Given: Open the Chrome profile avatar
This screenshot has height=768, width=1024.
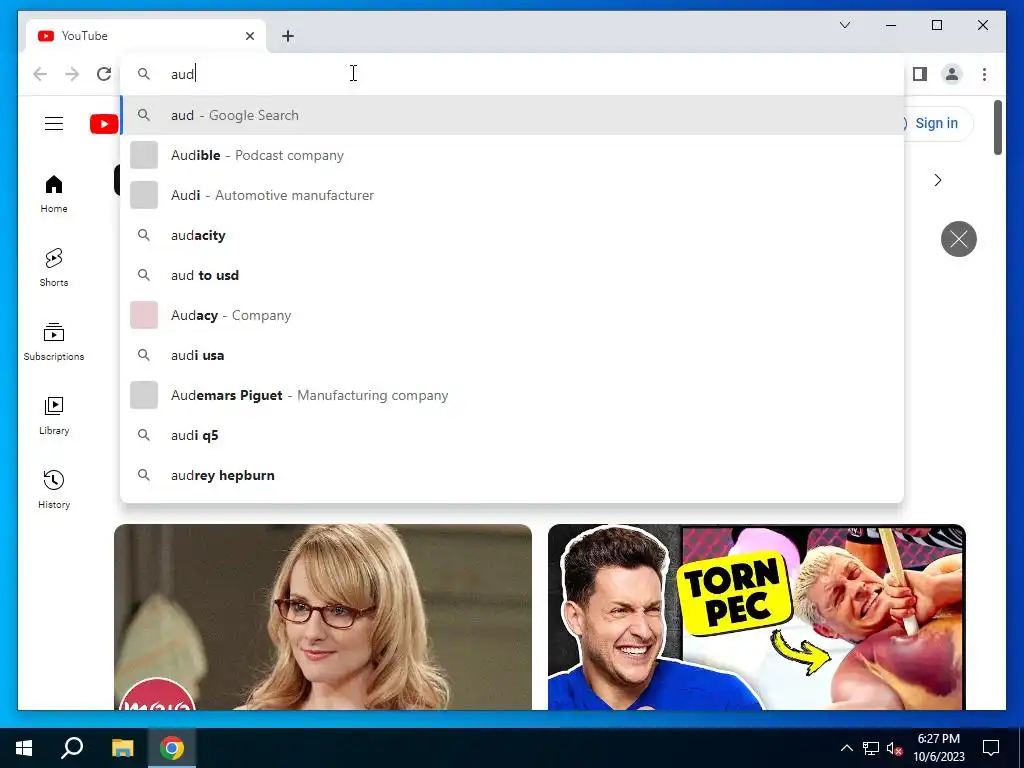Looking at the screenshot, I should (952, 74).
